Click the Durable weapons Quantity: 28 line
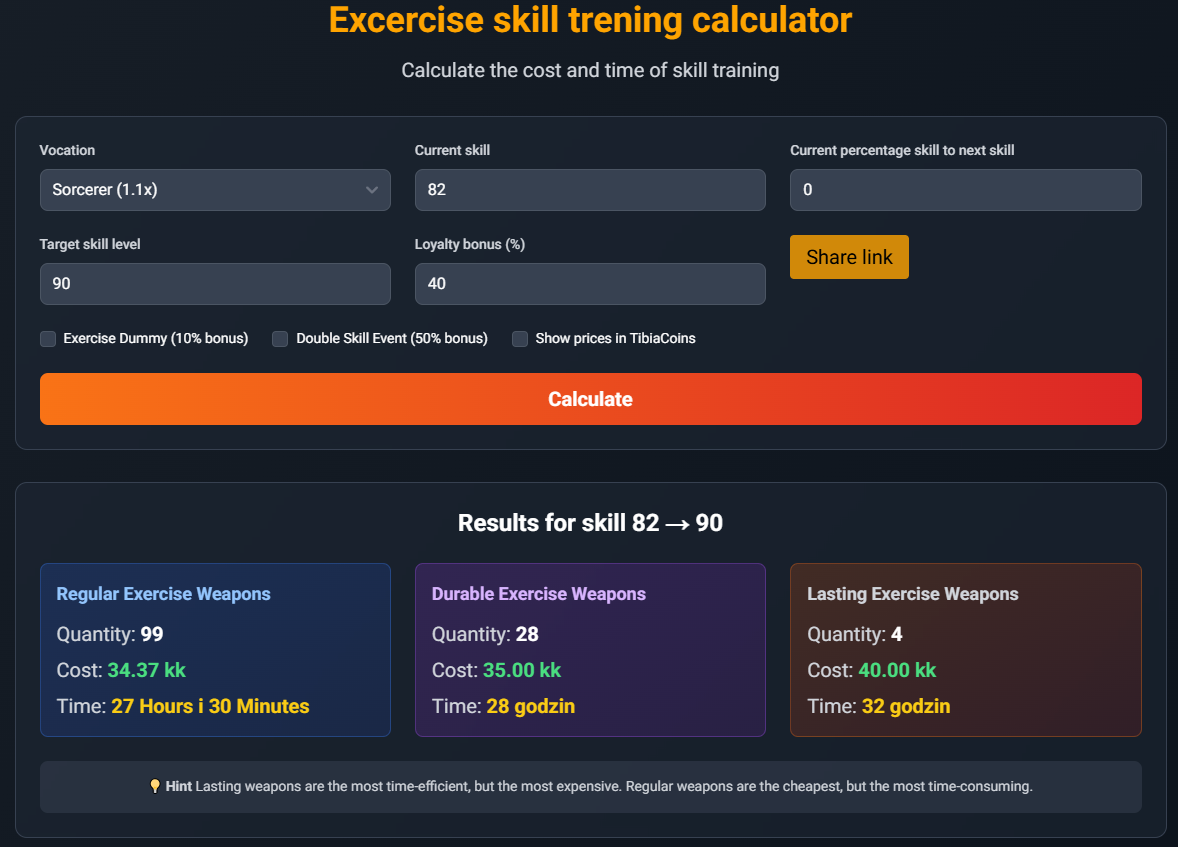1178x847 pixels. pos(485,634)
